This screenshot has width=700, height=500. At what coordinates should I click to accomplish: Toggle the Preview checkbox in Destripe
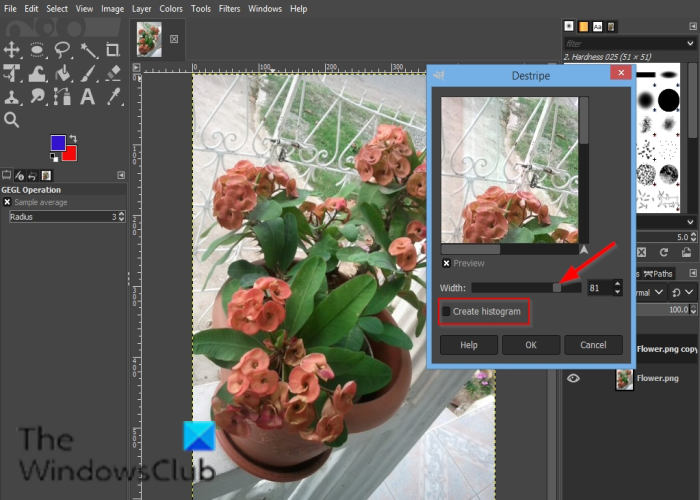[447, 264]
